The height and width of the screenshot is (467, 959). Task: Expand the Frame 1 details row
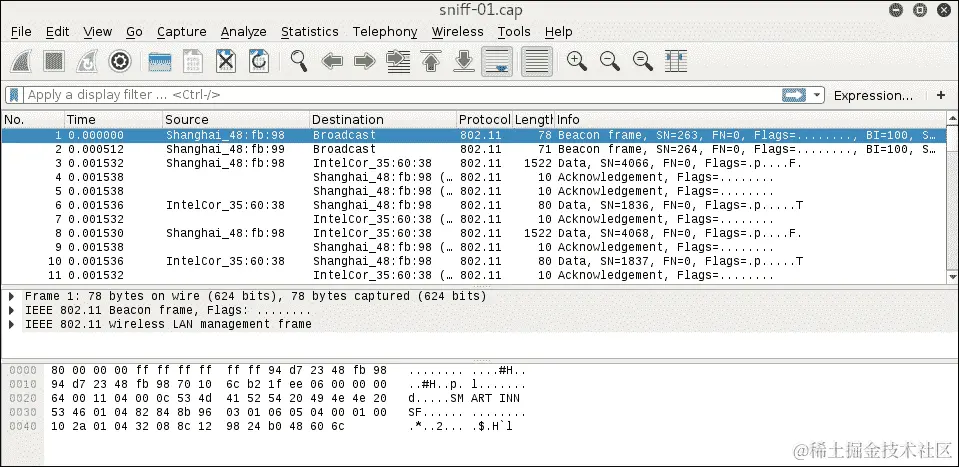pyautogui.click(x=12, y=296)
